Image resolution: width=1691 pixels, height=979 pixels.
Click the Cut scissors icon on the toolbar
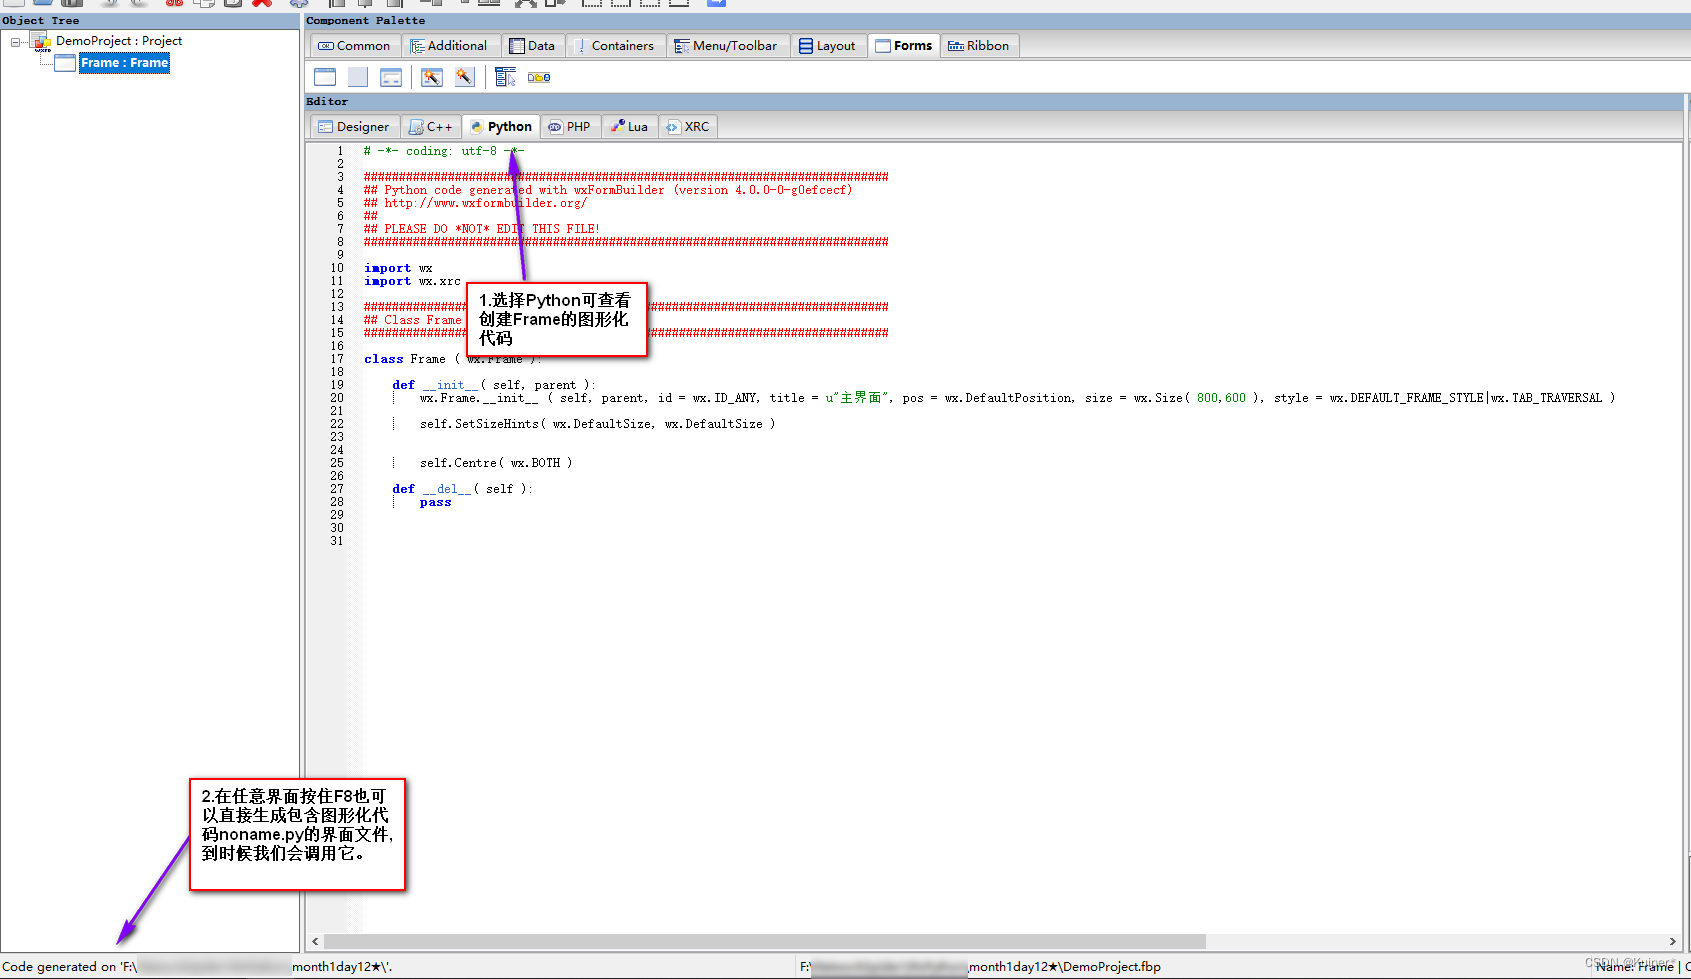(x=175, y=4)
